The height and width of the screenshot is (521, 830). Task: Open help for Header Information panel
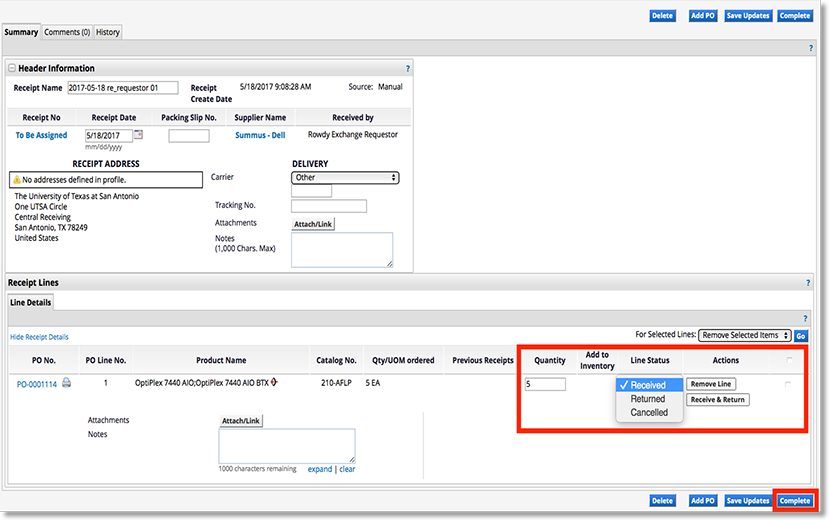[407, 69]
